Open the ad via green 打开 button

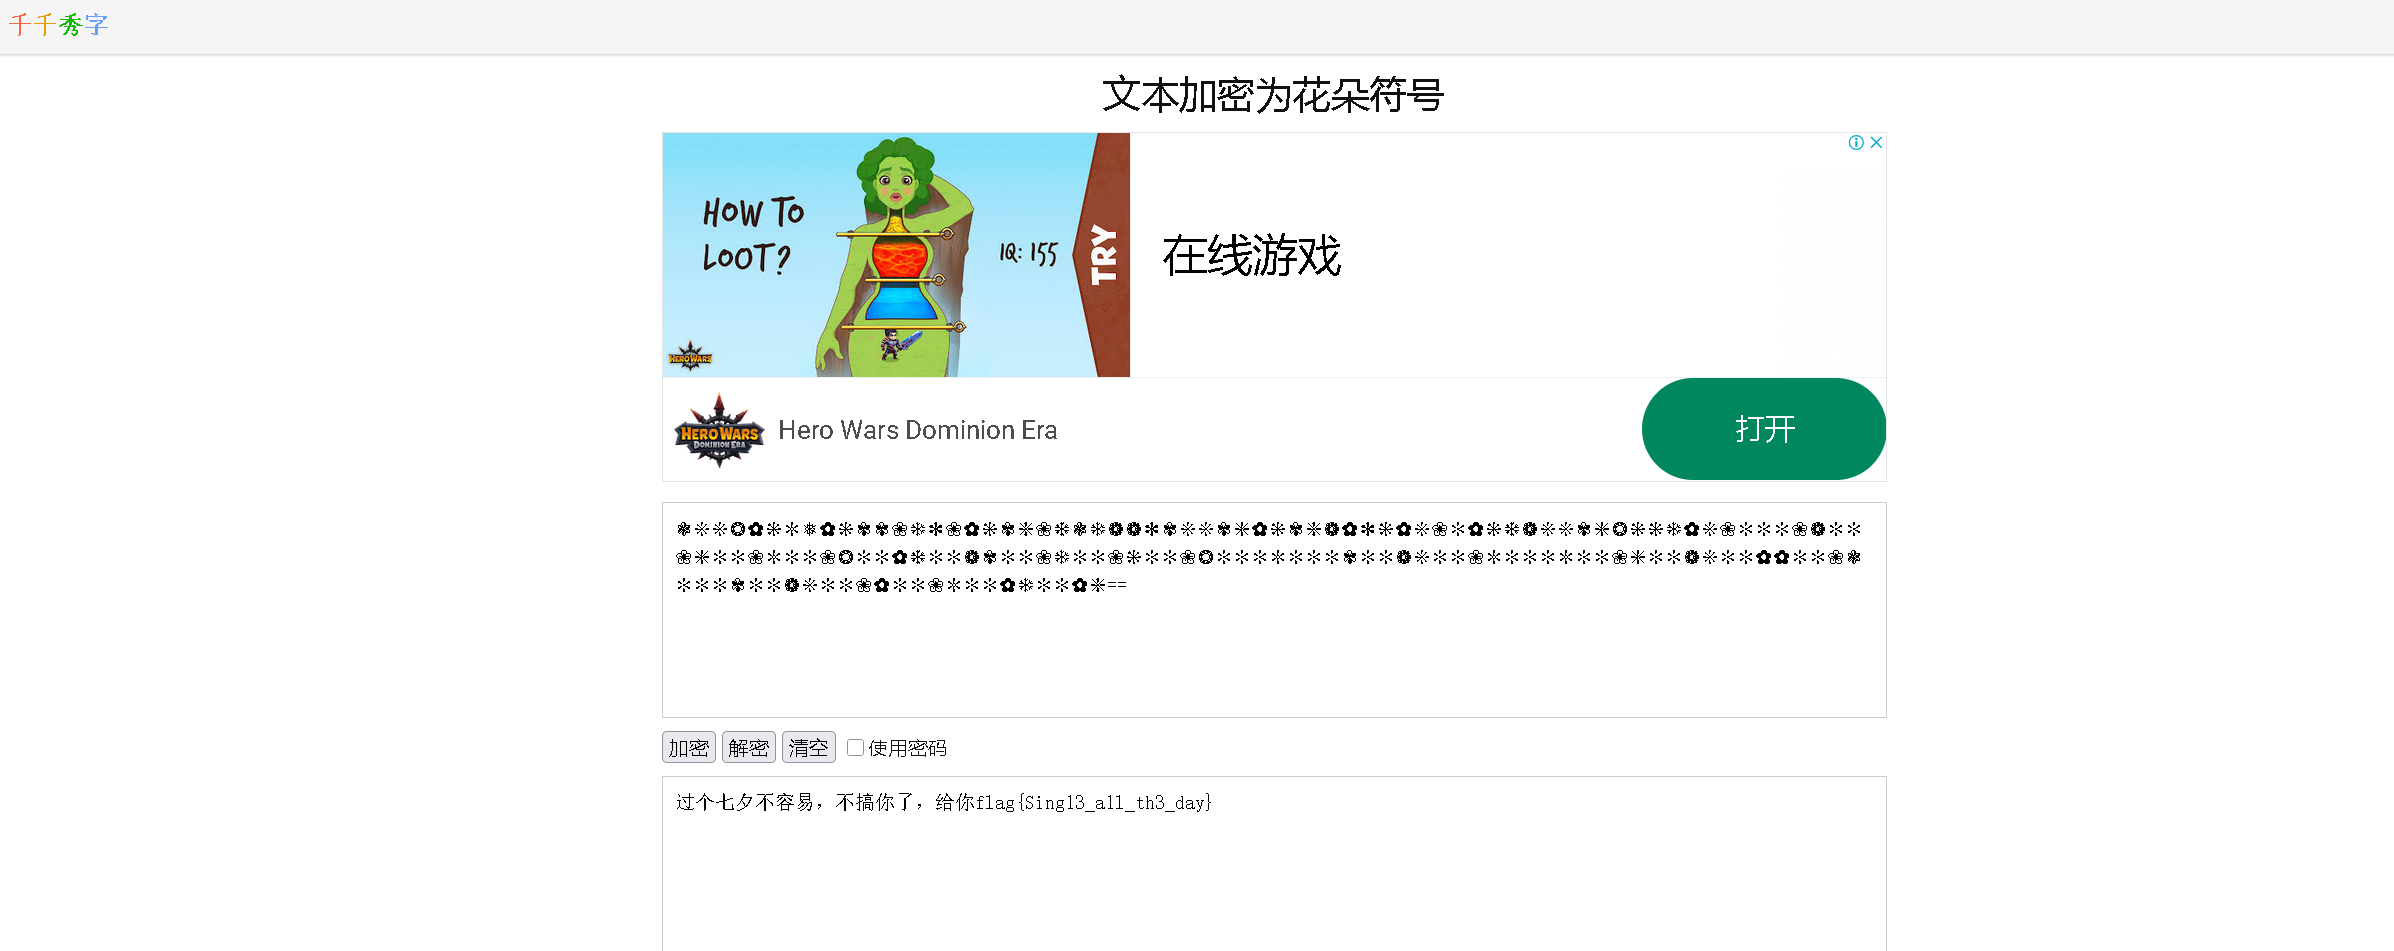pyautogui.click(x=1764, y=429)
